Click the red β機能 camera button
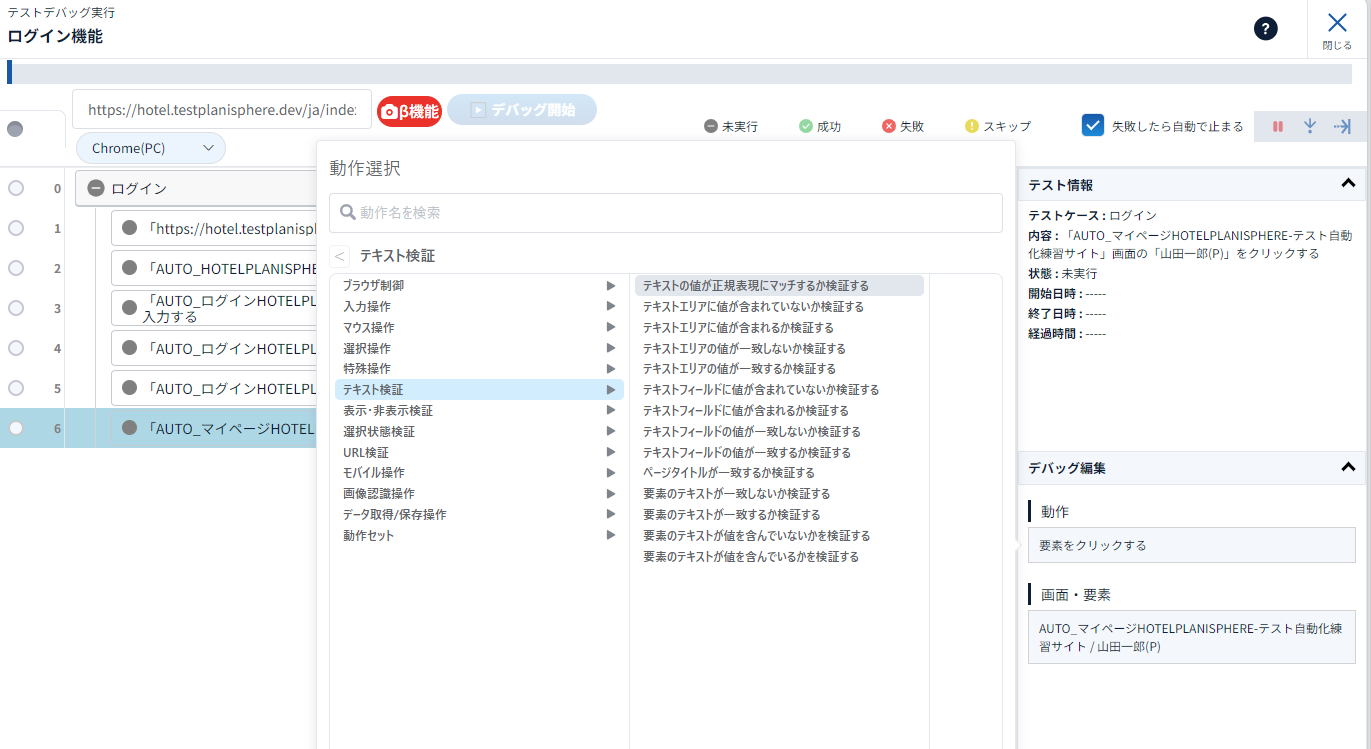The height and width of the screenshot is (749, 1371). coord(409,111)
